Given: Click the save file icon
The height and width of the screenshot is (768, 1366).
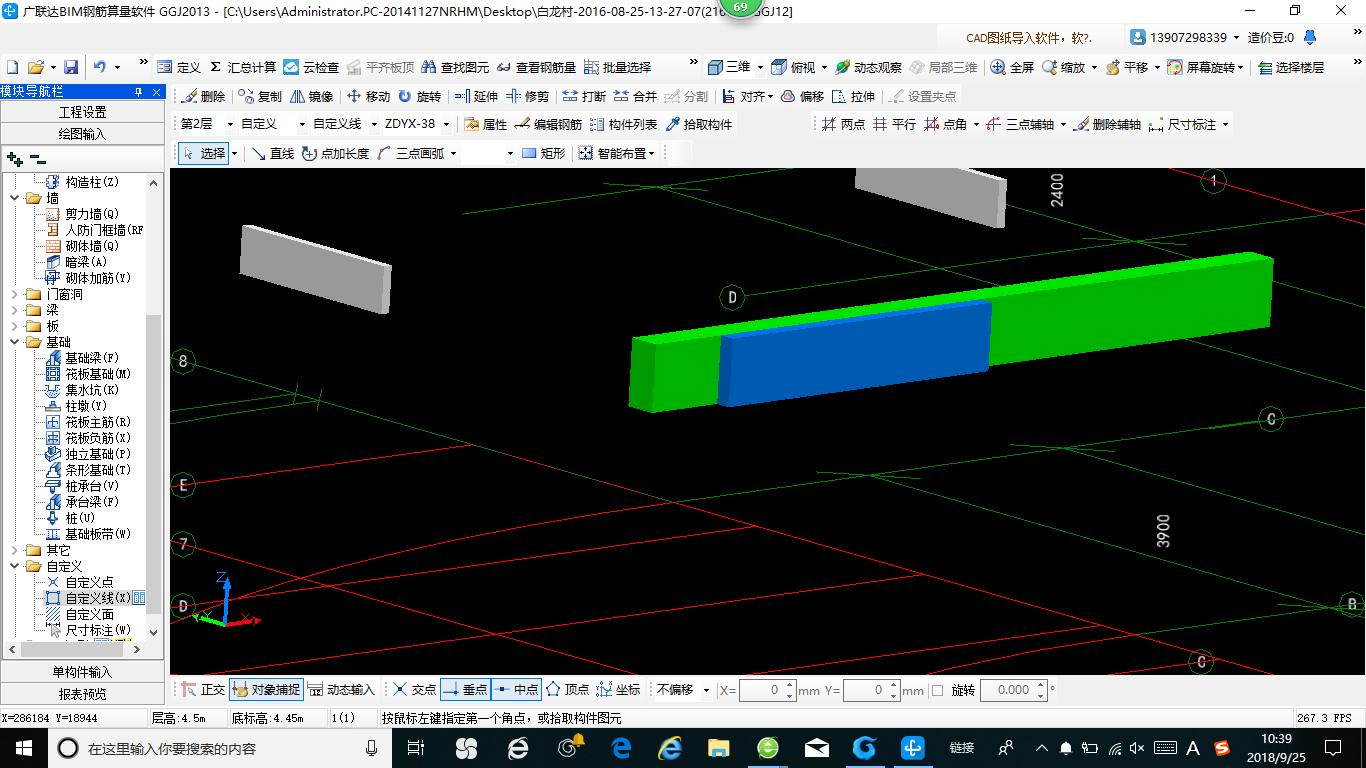Looking at the screenshot, I should pyautogui.click(x=71, y=67).
